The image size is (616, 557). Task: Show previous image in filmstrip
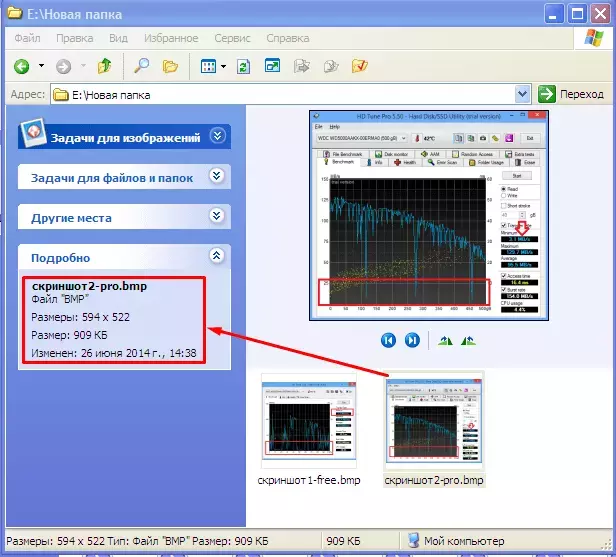pyautogui.click(x=388, y=340)
